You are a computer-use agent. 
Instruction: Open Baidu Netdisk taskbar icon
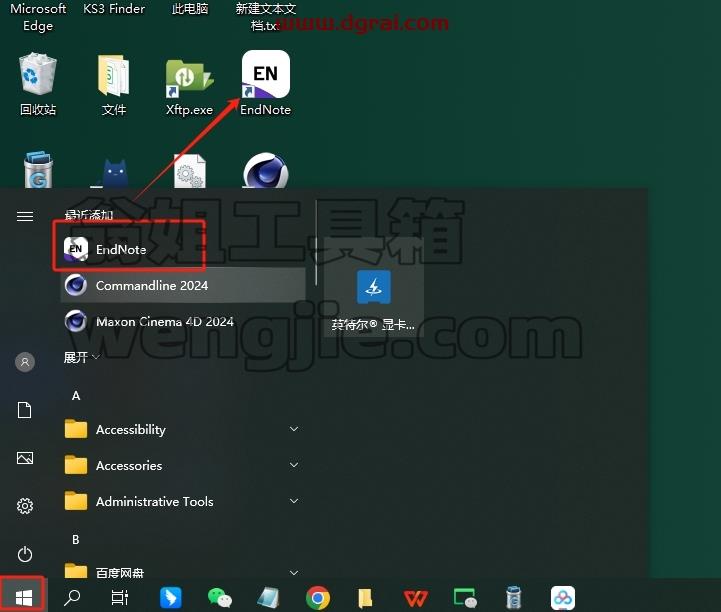(562, 598)
